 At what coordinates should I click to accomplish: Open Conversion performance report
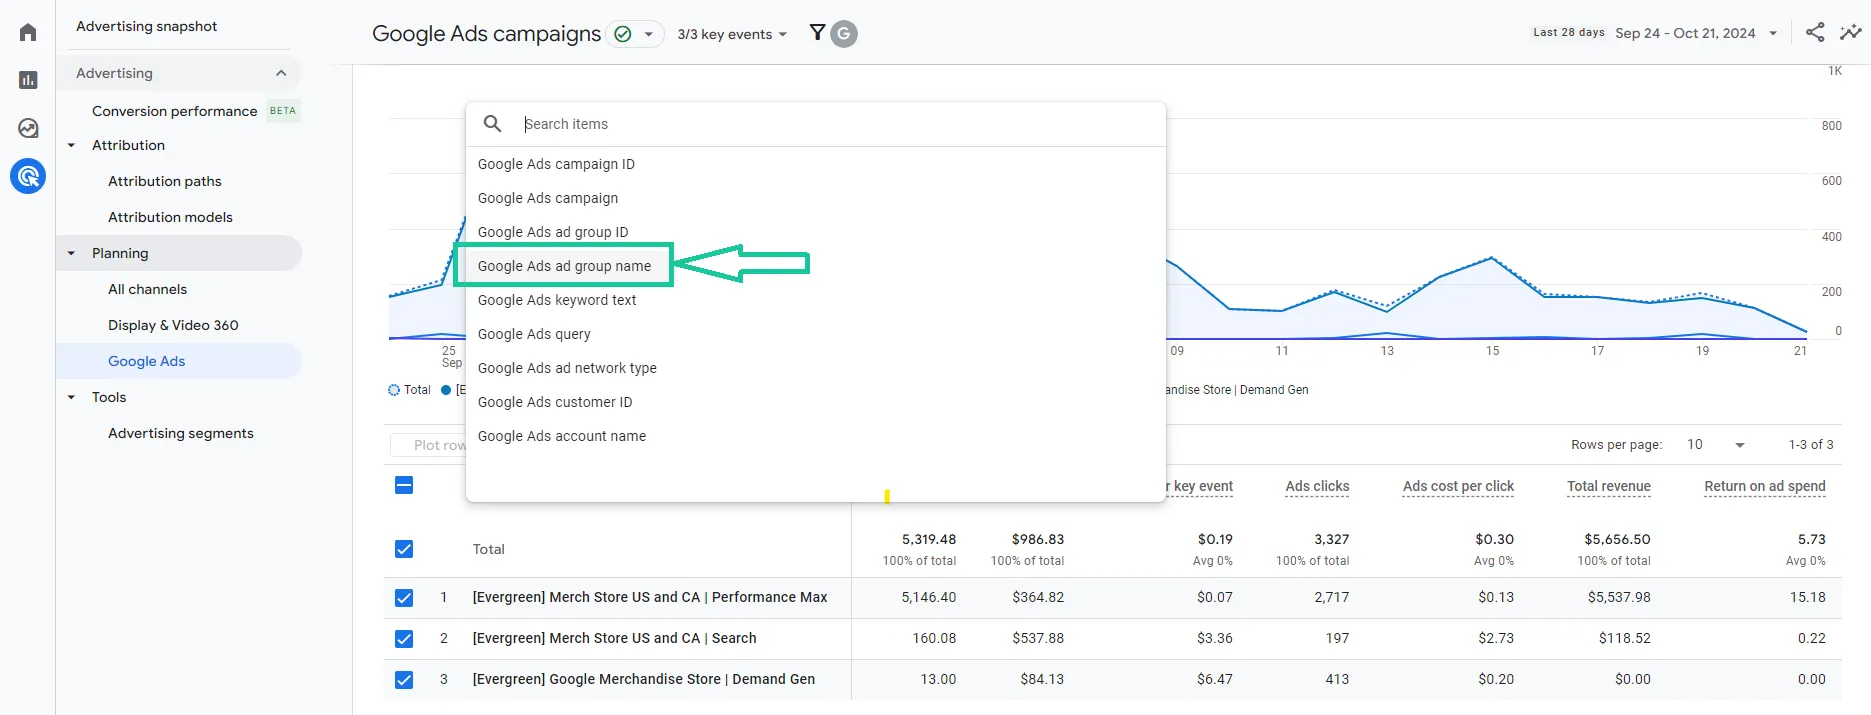pyautogui.click(x=174, y=111)
